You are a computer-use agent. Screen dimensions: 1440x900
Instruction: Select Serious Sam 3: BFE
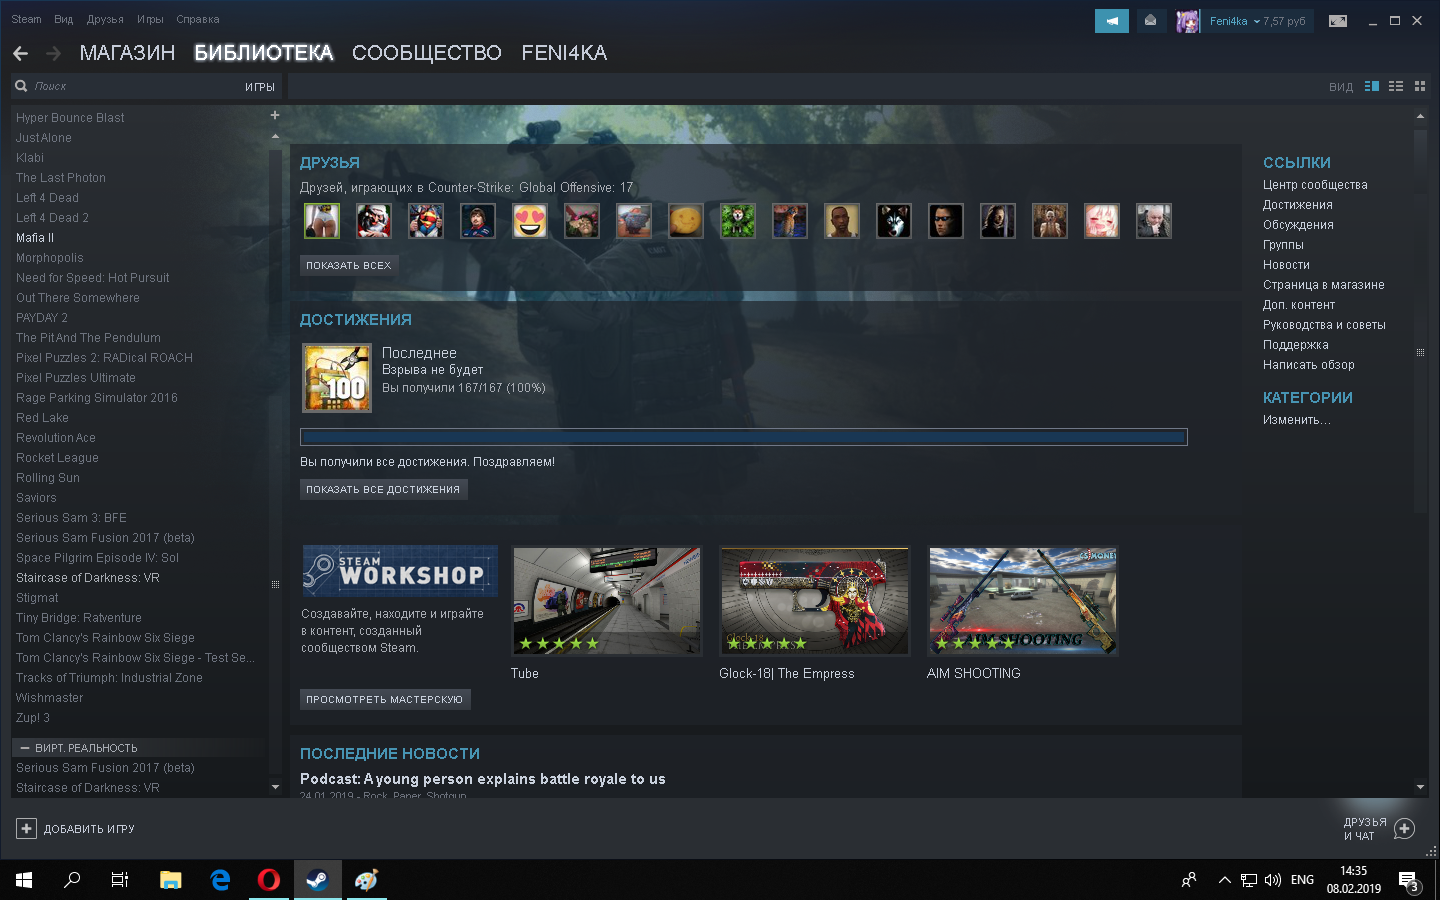(x=71, y=518)
